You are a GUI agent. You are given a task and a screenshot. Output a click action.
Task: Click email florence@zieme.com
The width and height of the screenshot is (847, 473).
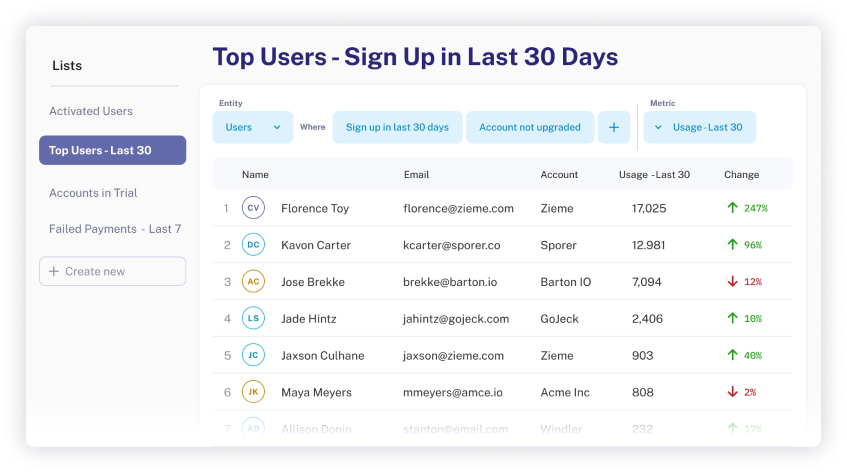[x=458, y=208]
